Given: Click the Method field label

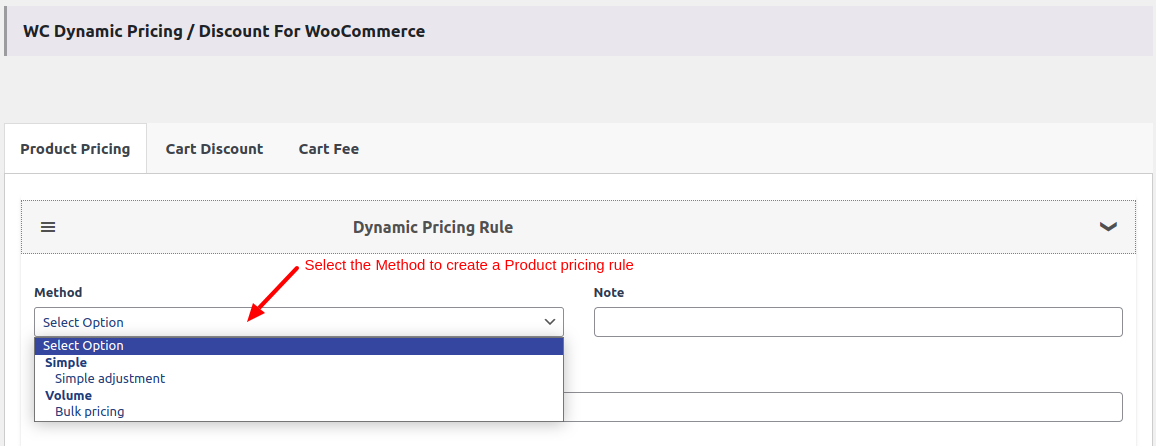Looking at the screenshot, I should click(x=58, y=293).
